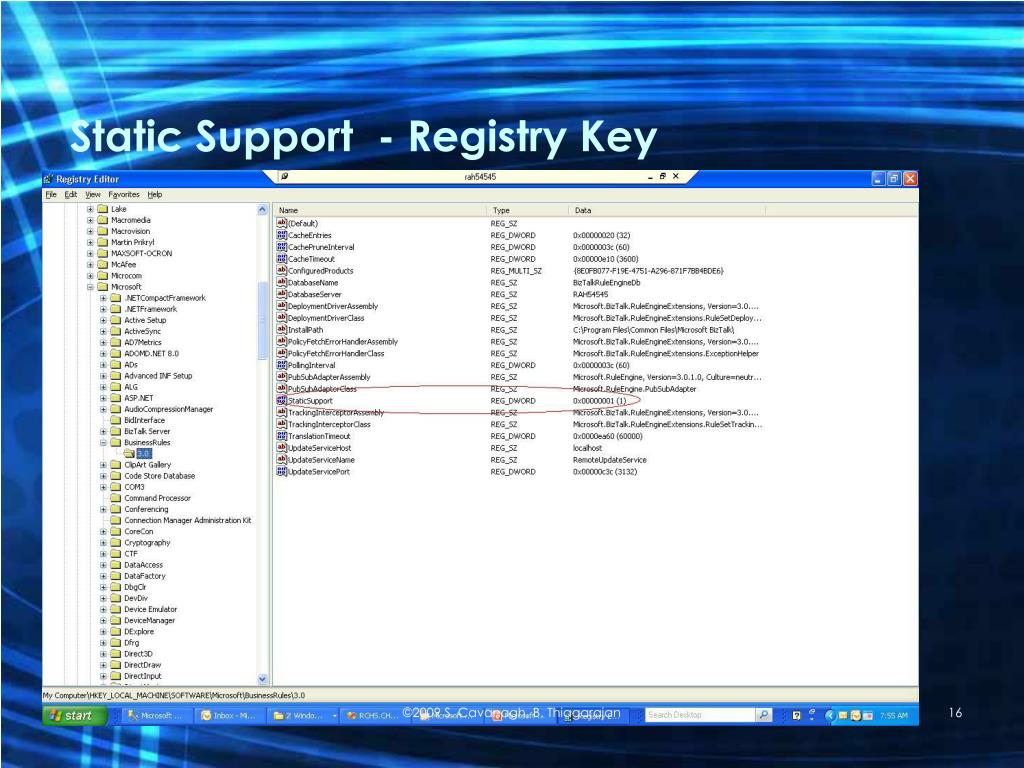Image resolution: width=1024 pixels, height=768 pixels.
Task: Click the PollingInterval DWORD icon
Action: pyautogui.click(x=281, y=365)
